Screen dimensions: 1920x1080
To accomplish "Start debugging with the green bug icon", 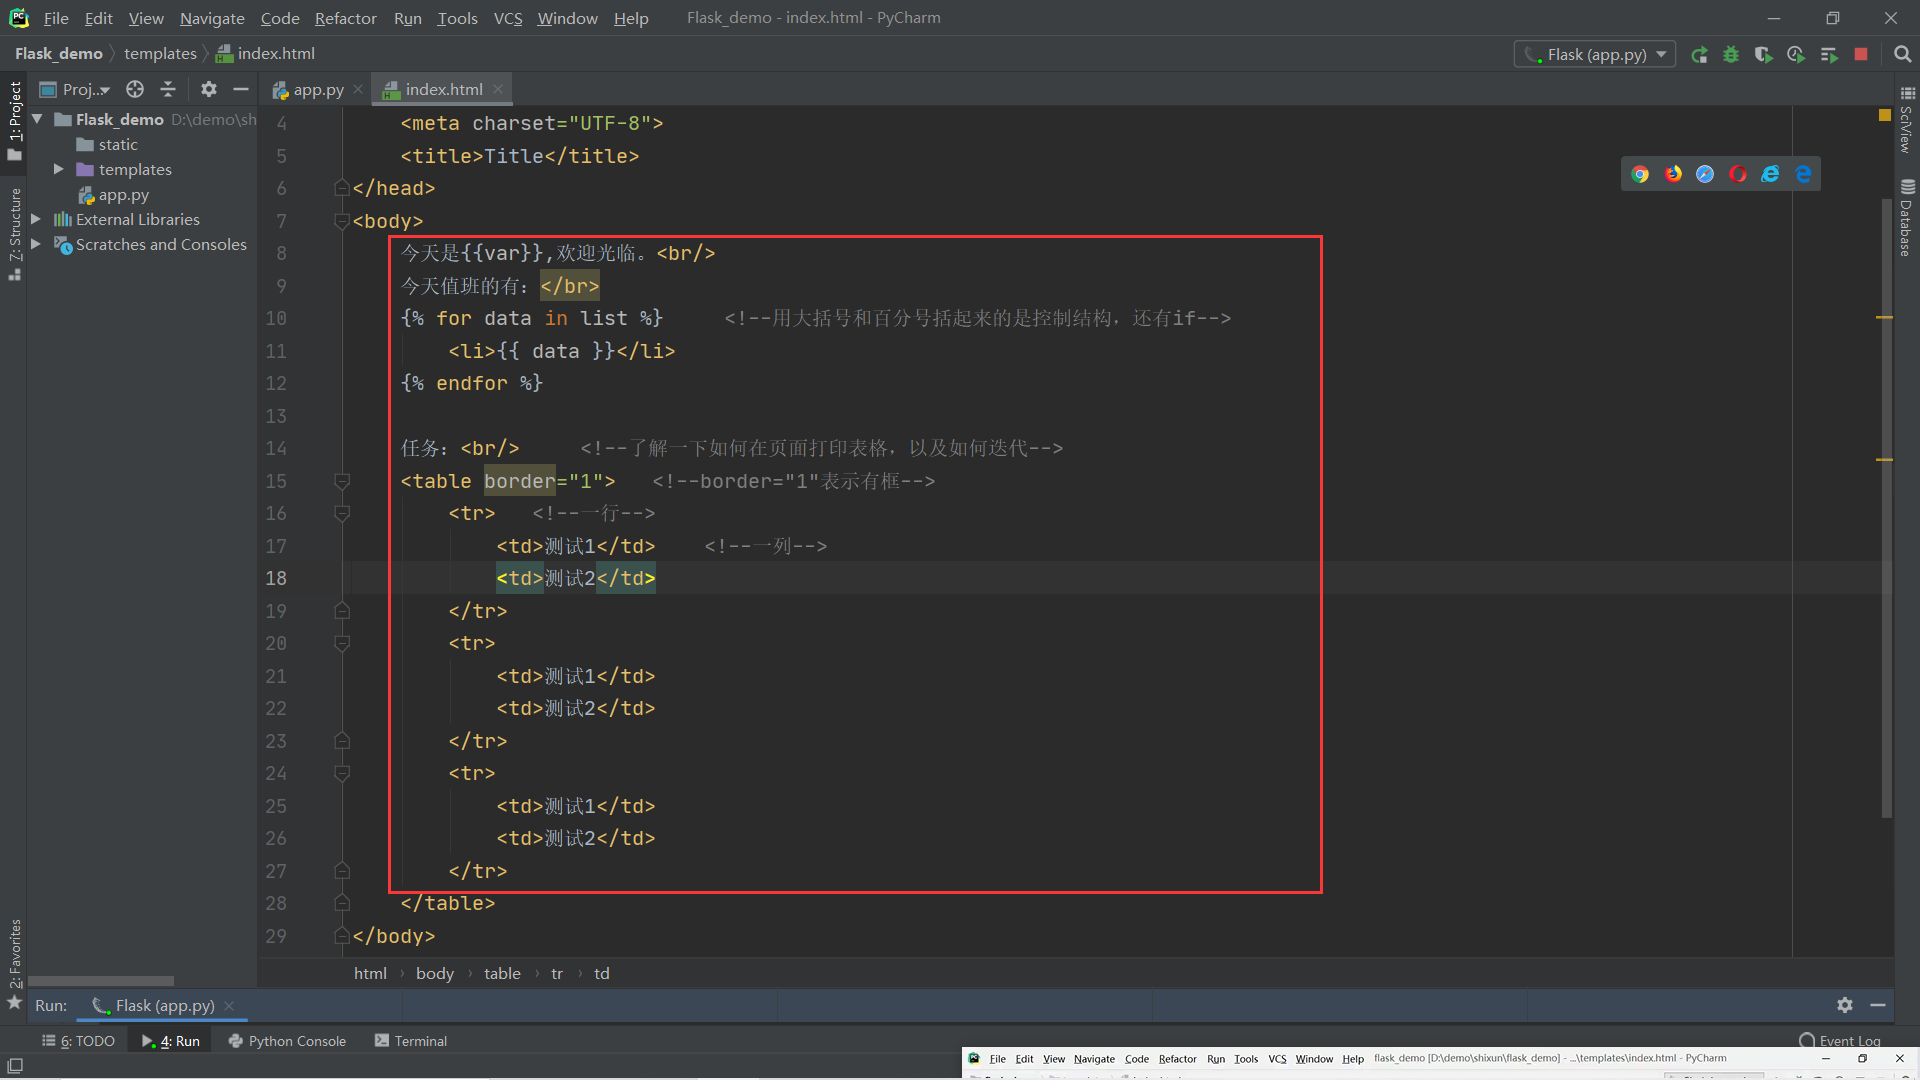I will [x=1731, y=55].
